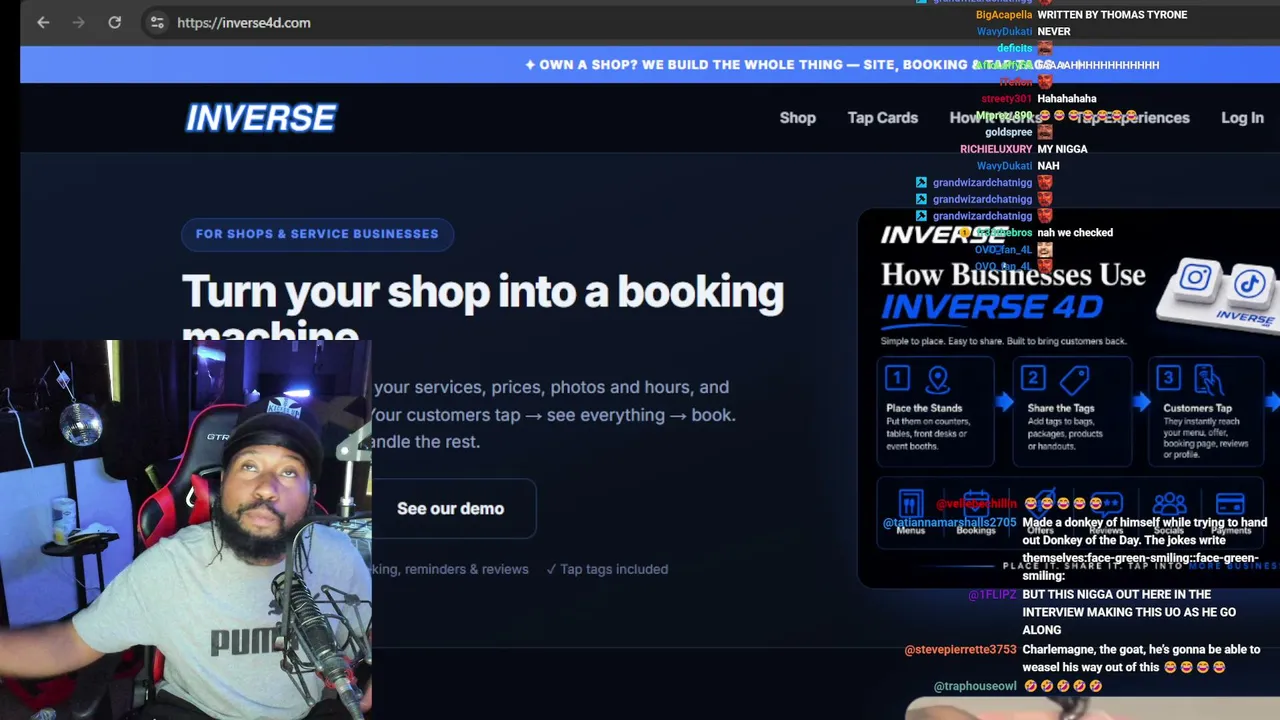
Task: Go back using the browser back arrow
Action: click(43, 22)
